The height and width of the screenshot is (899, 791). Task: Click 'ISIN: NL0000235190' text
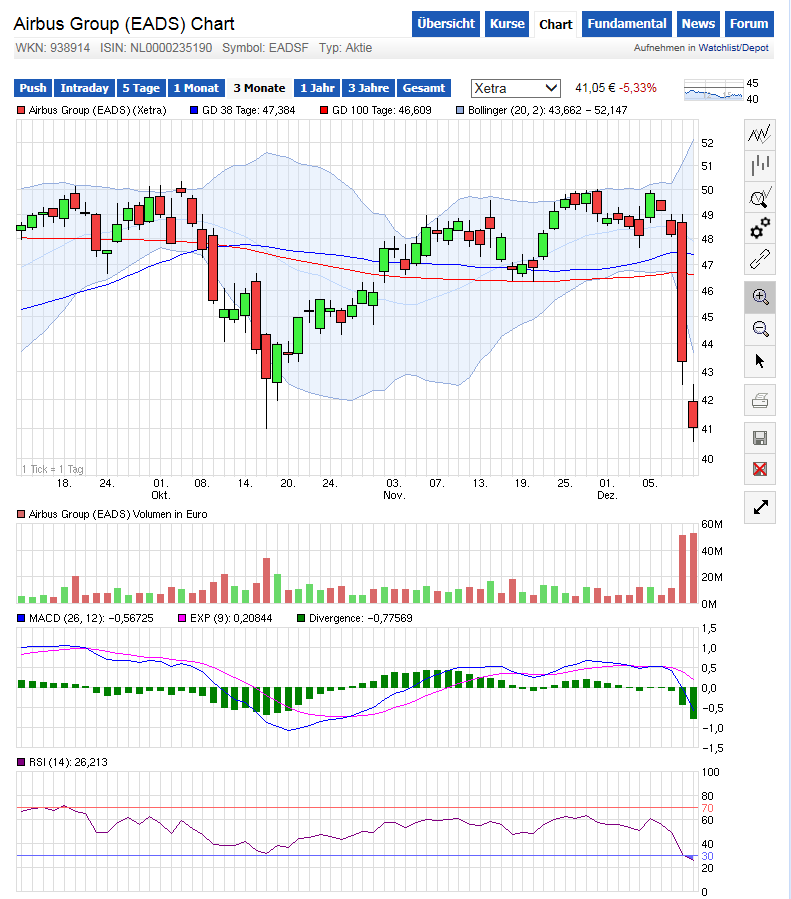[156, 48]
